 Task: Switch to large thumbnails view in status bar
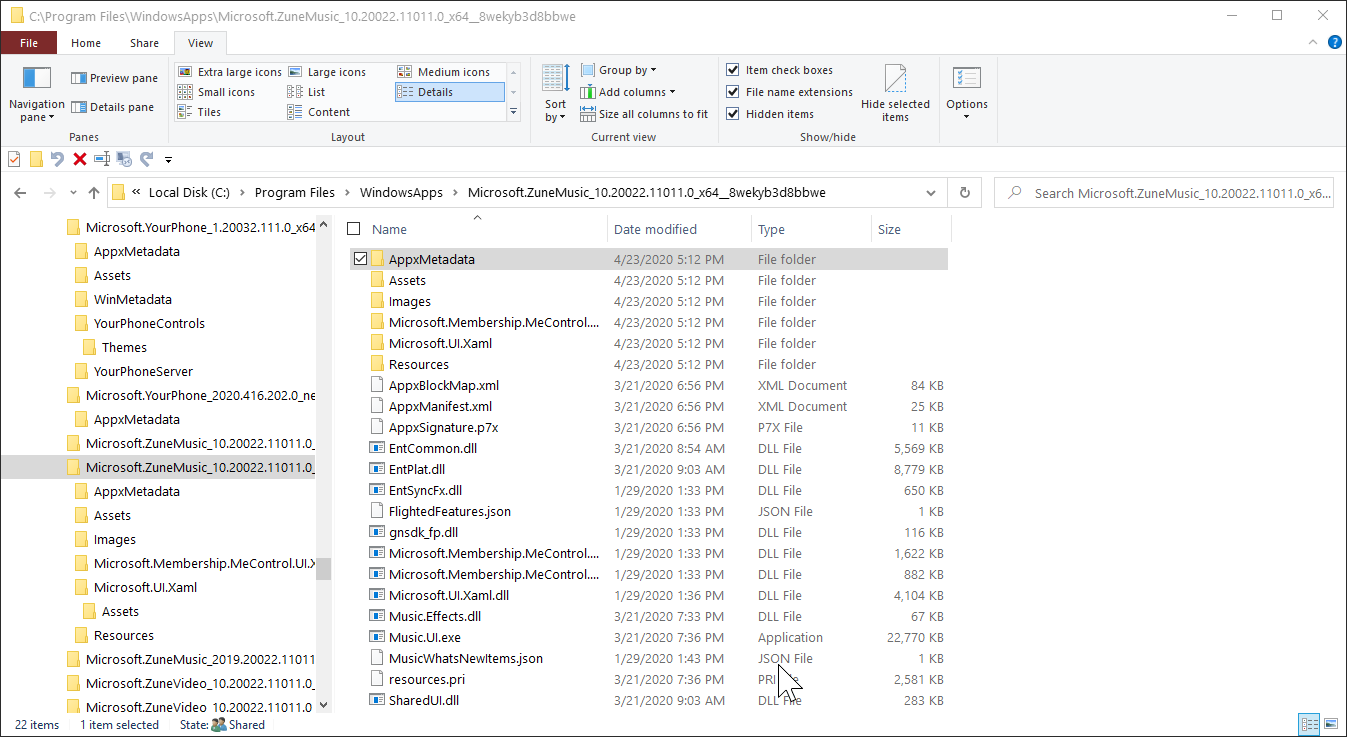tap(1329, 724)
